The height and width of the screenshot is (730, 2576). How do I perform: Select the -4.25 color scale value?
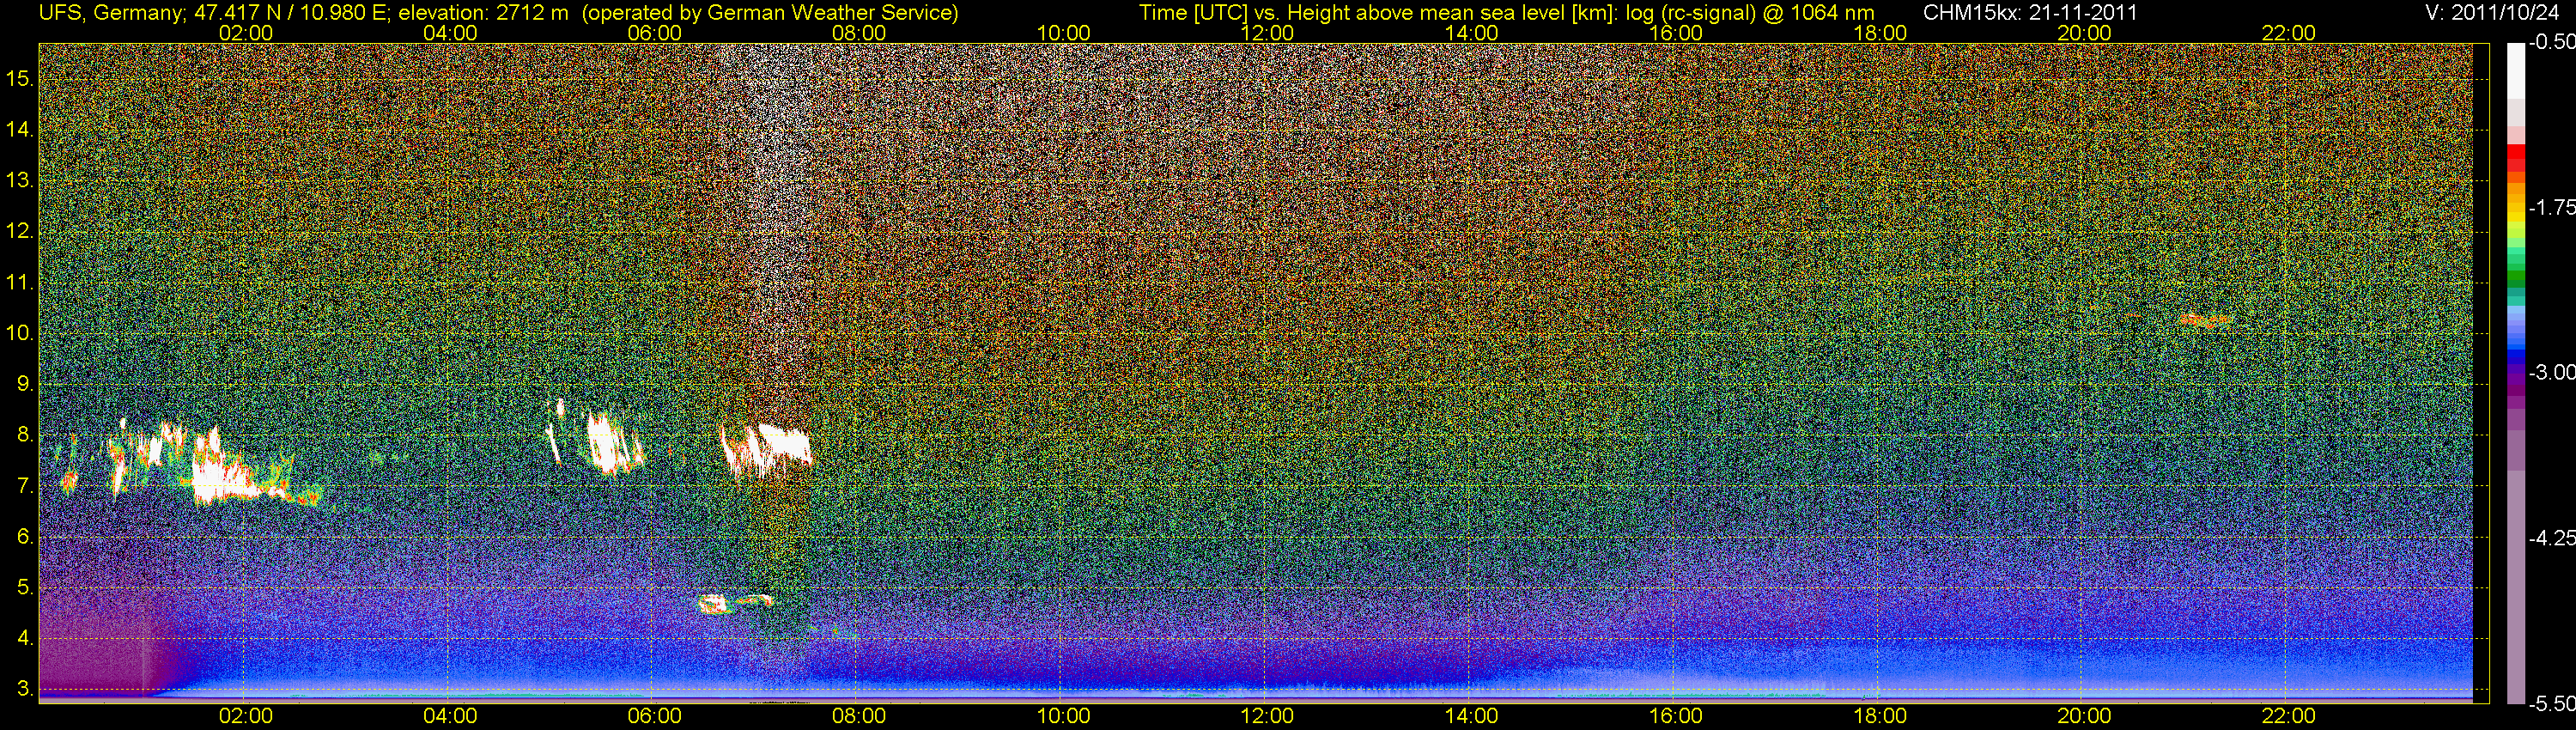point(2551,538)
